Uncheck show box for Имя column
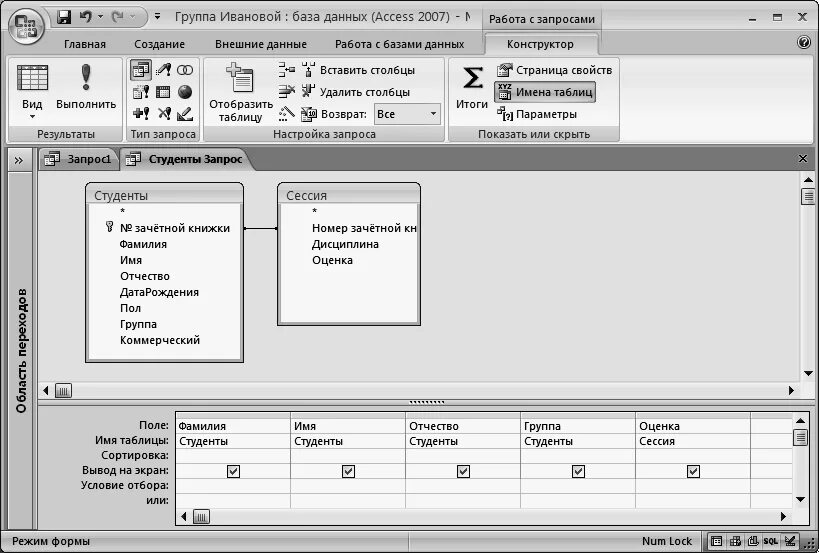The height and width of the screenshot is (553, 819). [348, 471]
